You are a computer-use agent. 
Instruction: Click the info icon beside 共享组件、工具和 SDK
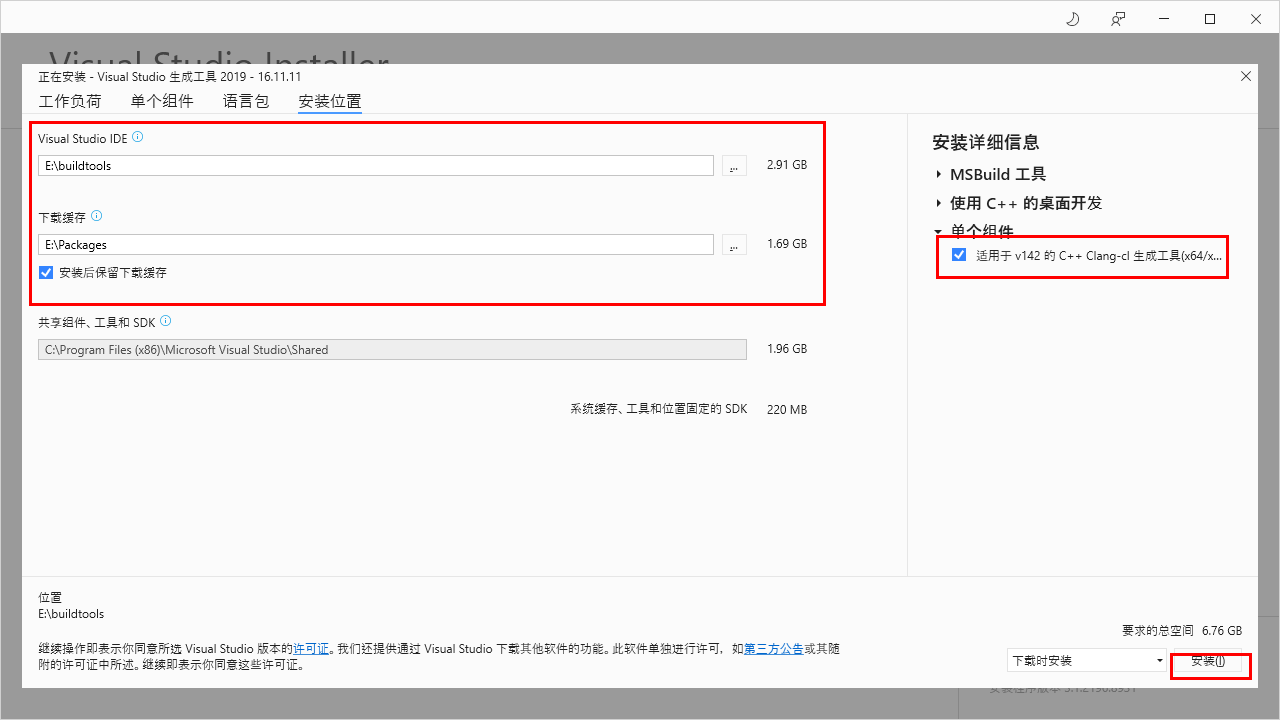[166, 321]
